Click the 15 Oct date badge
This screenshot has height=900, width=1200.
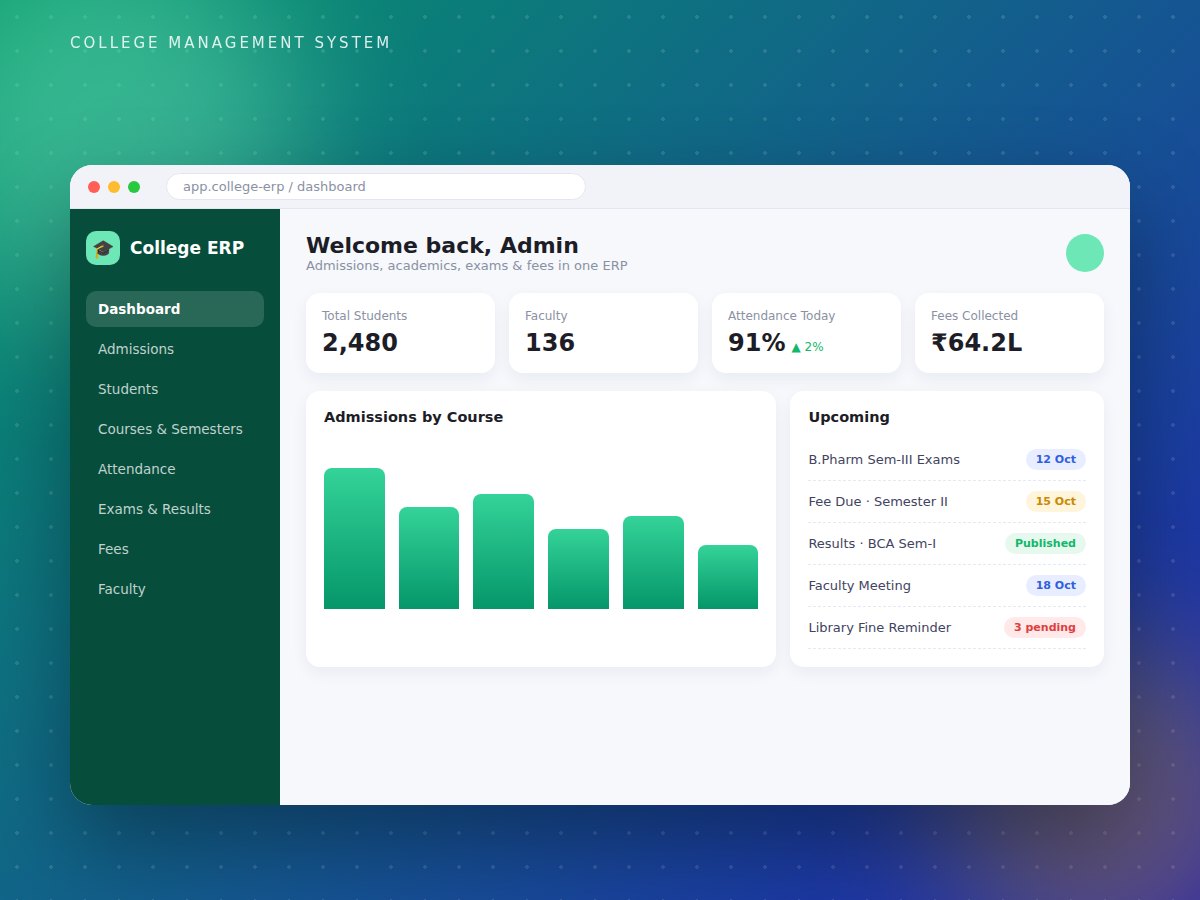click(x=1055, y=502)
